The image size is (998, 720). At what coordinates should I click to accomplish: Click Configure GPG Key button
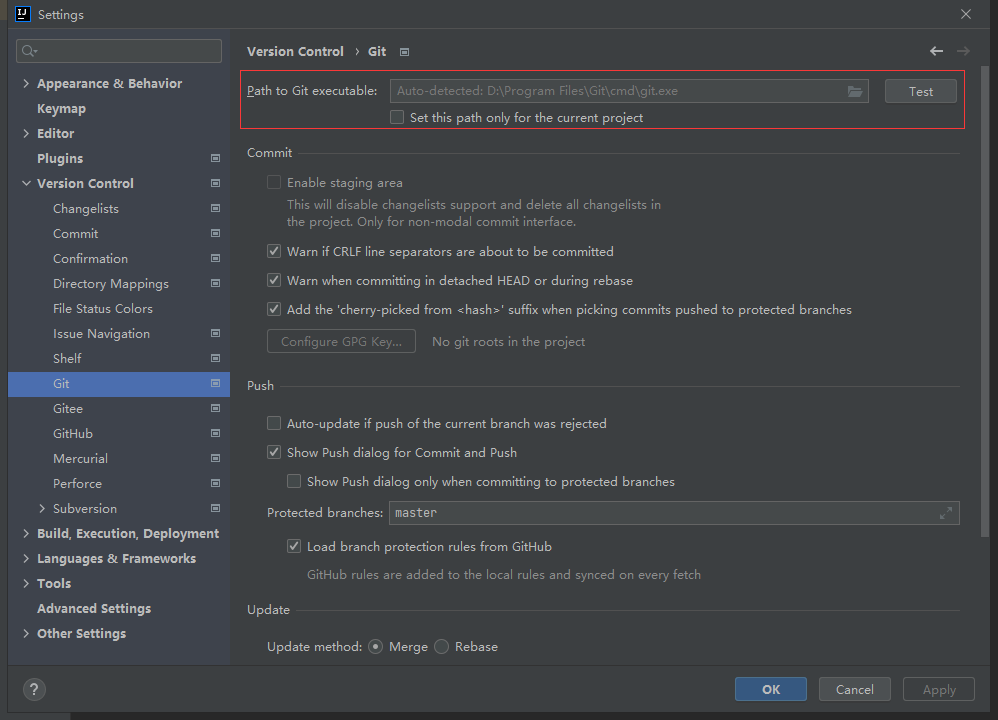[341, 341]
